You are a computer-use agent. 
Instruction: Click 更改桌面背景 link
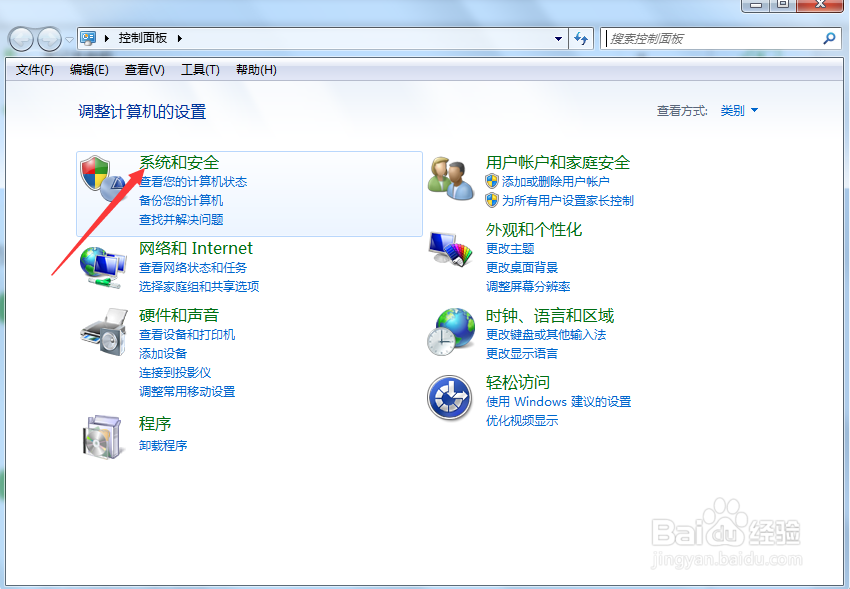click(522, 267)
